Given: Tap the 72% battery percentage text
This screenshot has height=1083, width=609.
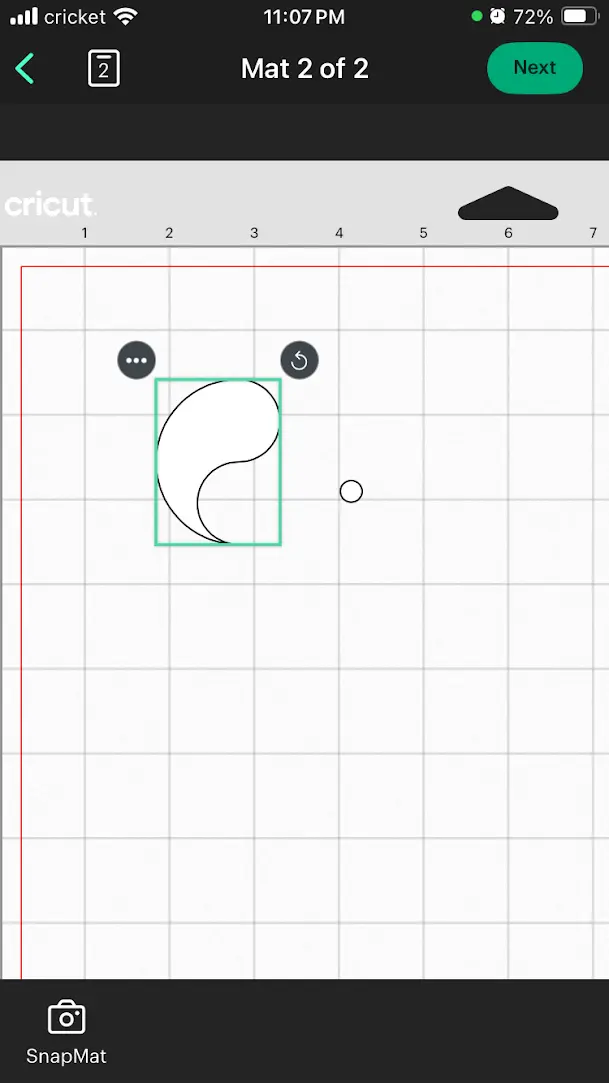Looking at the screenshot, I should (x=532, y=17).
